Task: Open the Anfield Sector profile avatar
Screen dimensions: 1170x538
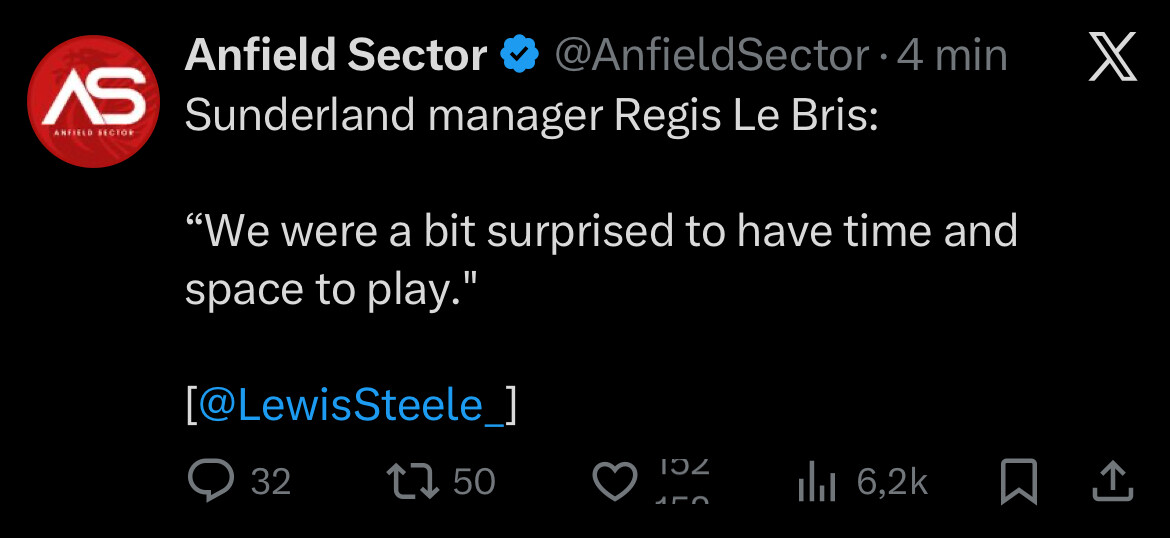Action: (x=92, y=101)
